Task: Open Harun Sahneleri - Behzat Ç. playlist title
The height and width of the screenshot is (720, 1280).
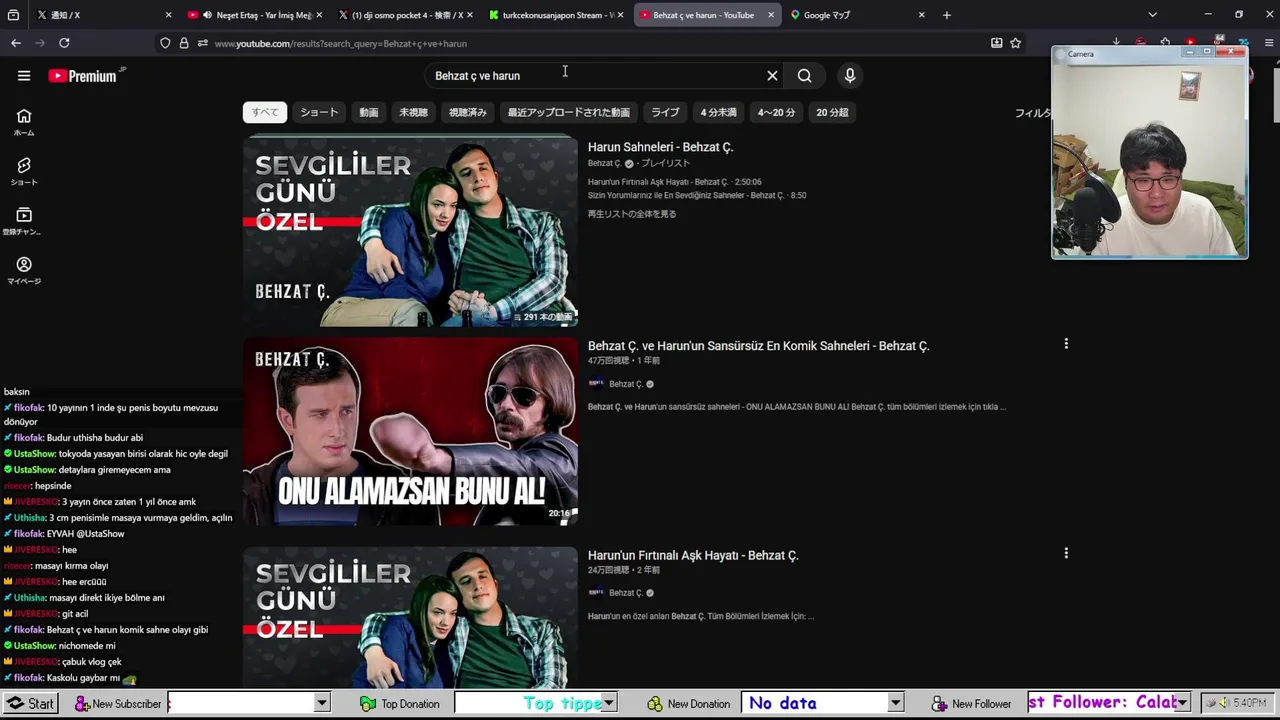Action: tap(660, 147)
